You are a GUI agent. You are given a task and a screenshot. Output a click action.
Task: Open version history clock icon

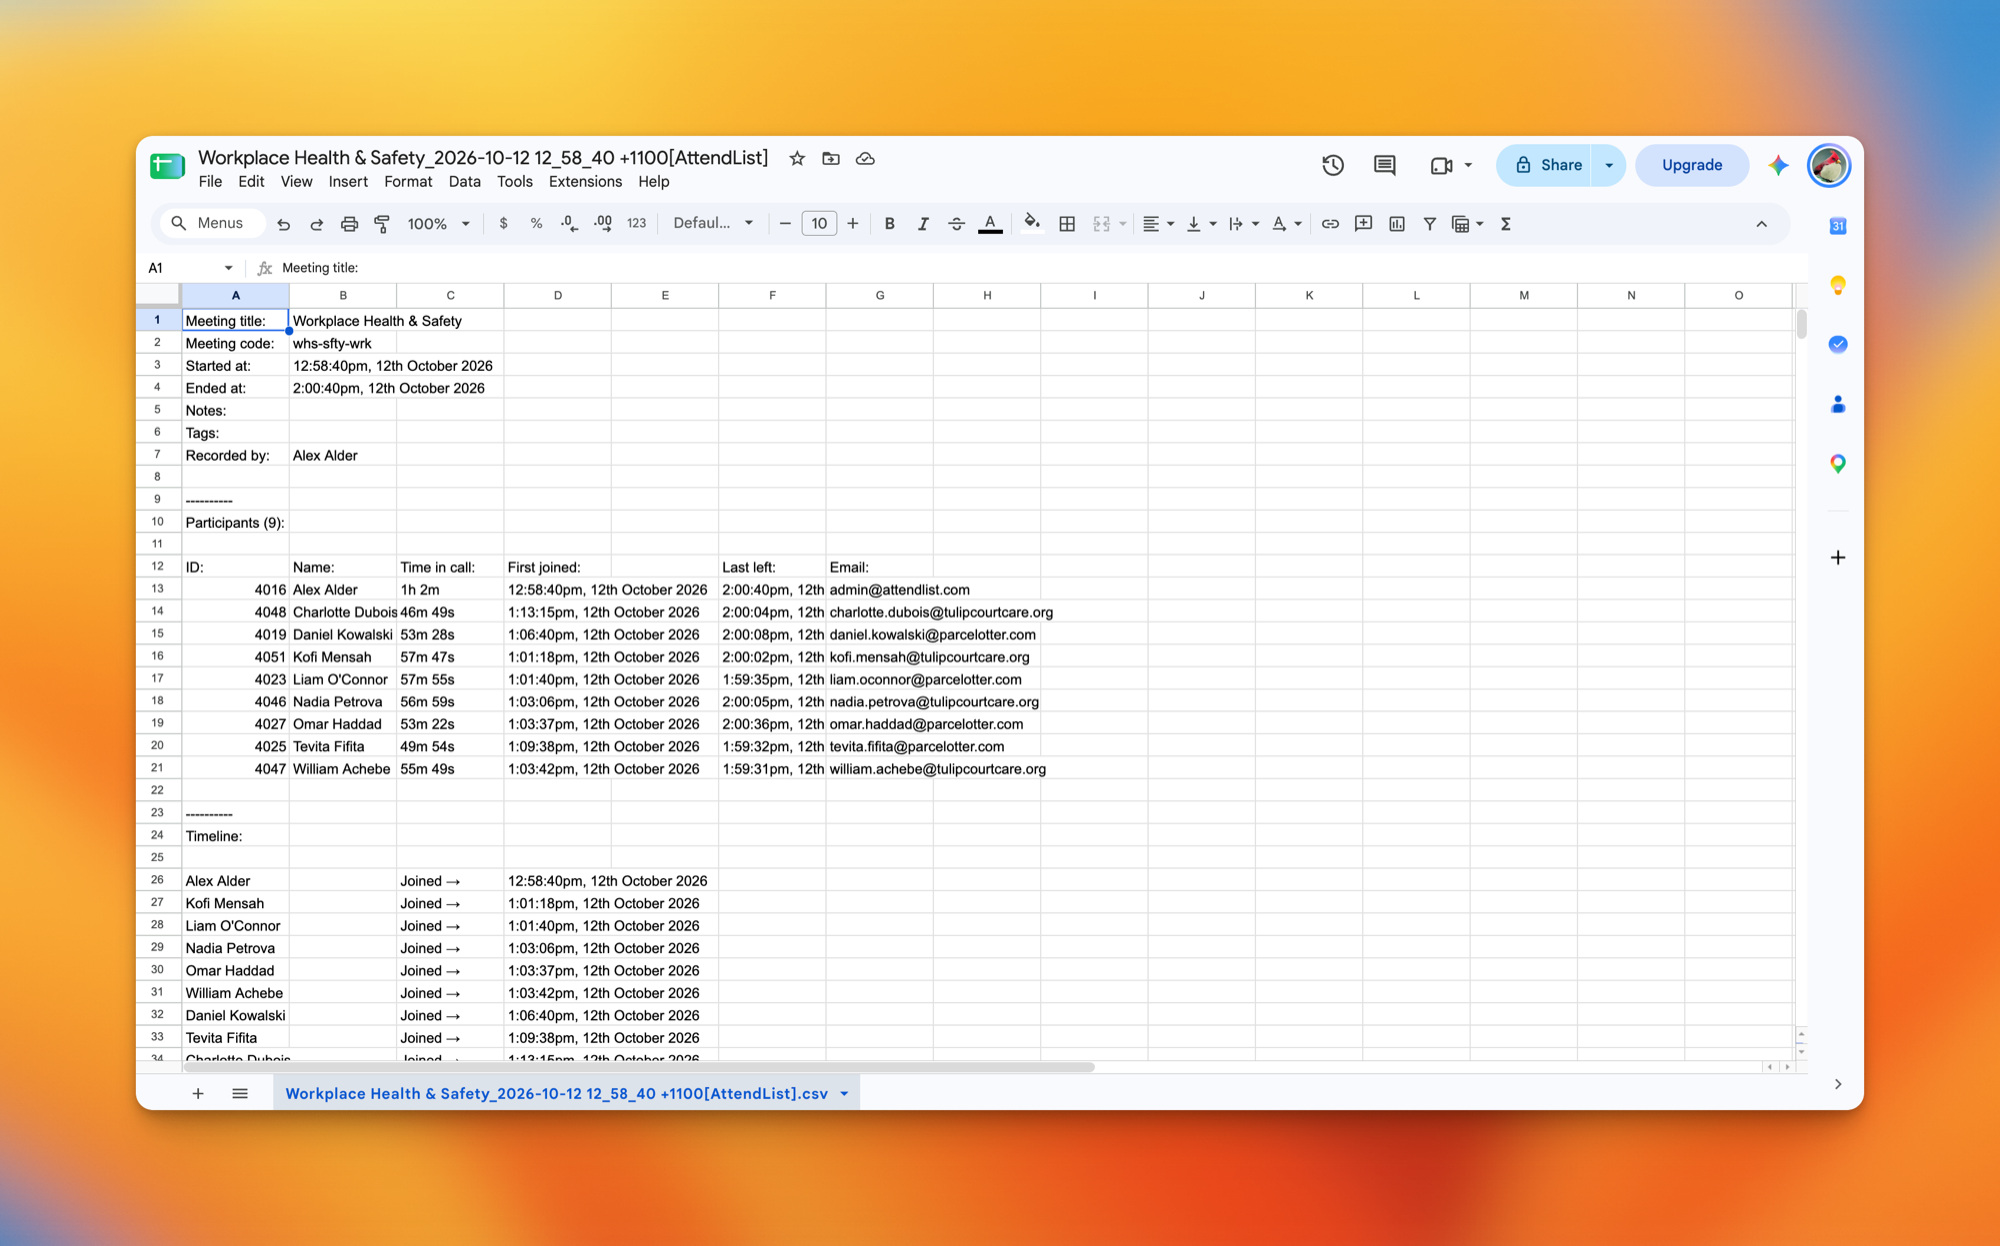point(1332,165)
